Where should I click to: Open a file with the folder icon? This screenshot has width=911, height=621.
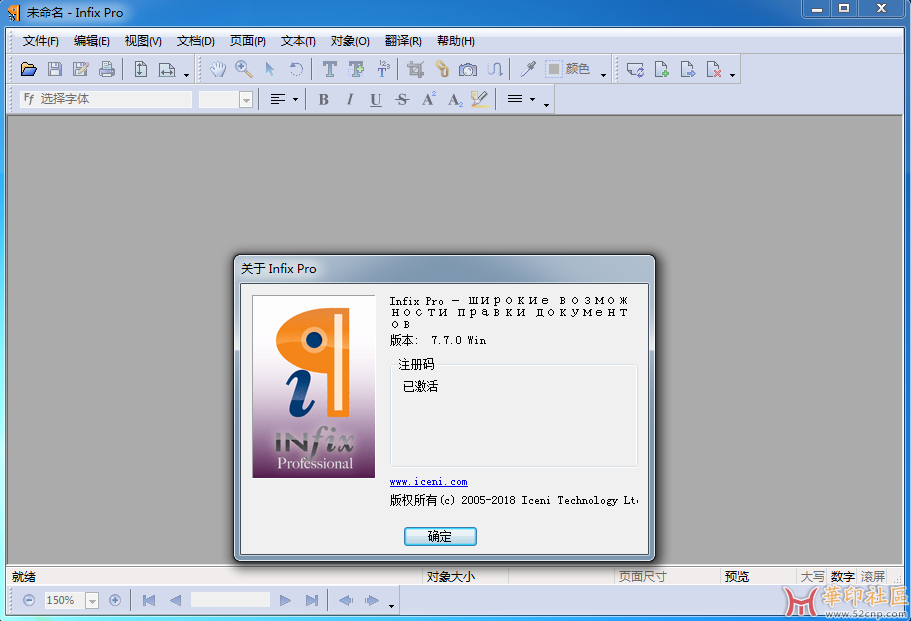[x=28, y=70]
